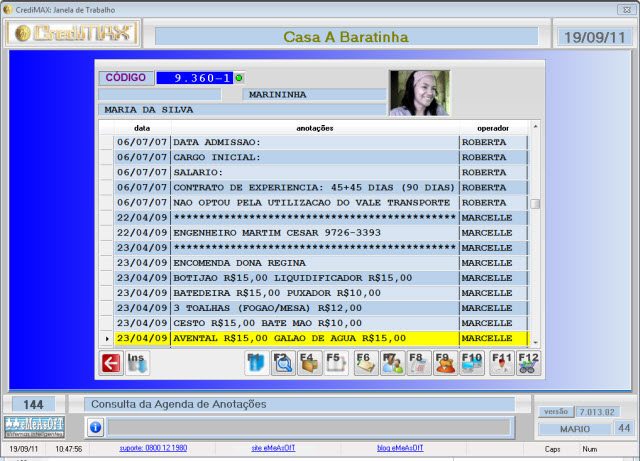Click the F9 toolbar icon
Viewport: 640px width, 461px height.
click(x=446, y=363)
